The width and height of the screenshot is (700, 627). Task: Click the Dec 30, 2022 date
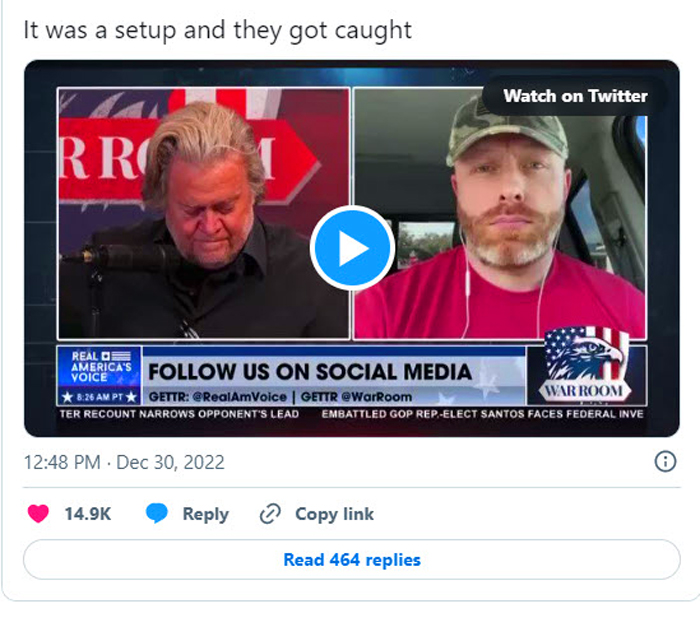point(170,462)
